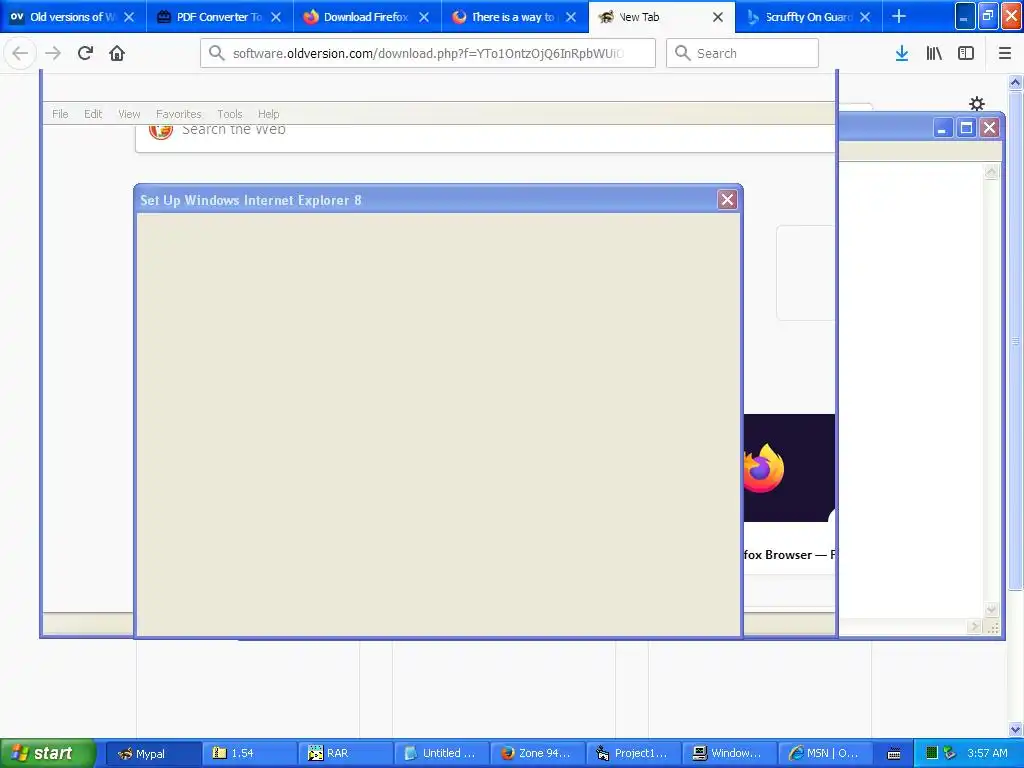Open the File menu in Internet Explorer window

pos(60,114)
